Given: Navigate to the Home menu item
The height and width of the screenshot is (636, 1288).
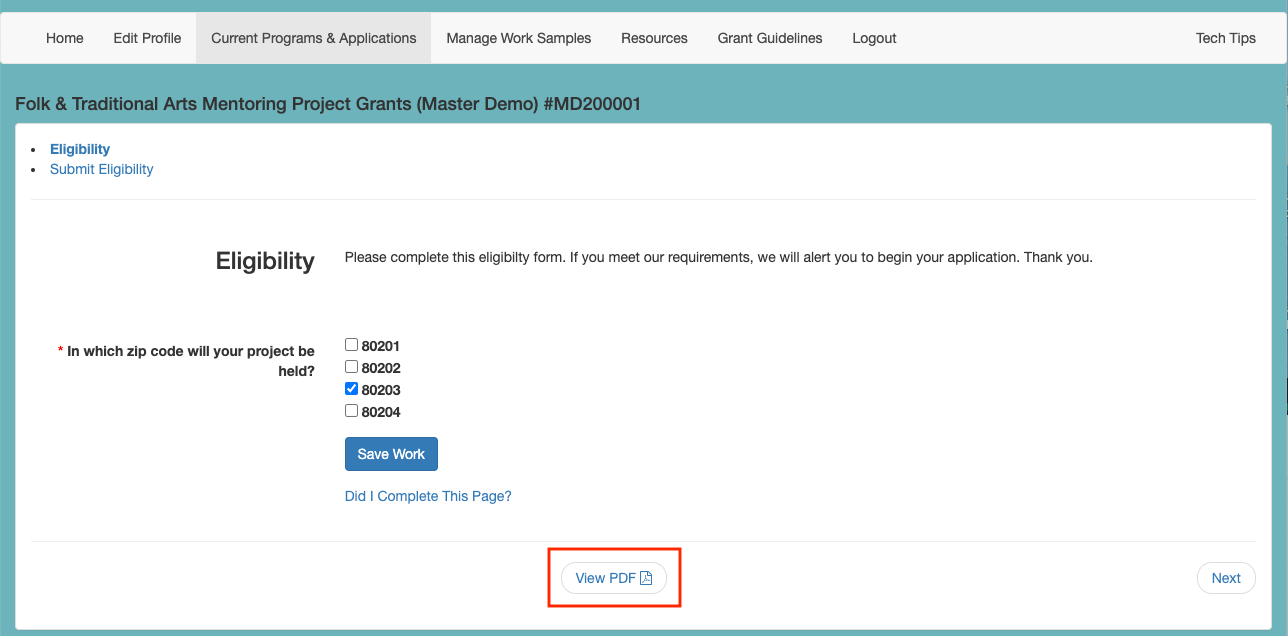Looking at the screenshot, I should 64,37.
